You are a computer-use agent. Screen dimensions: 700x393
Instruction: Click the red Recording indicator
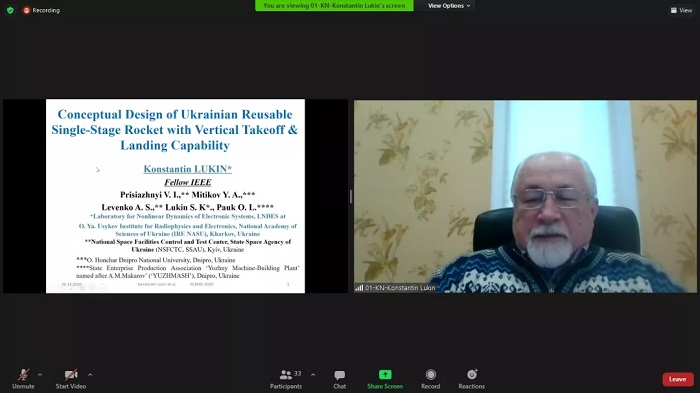point(42,10)
